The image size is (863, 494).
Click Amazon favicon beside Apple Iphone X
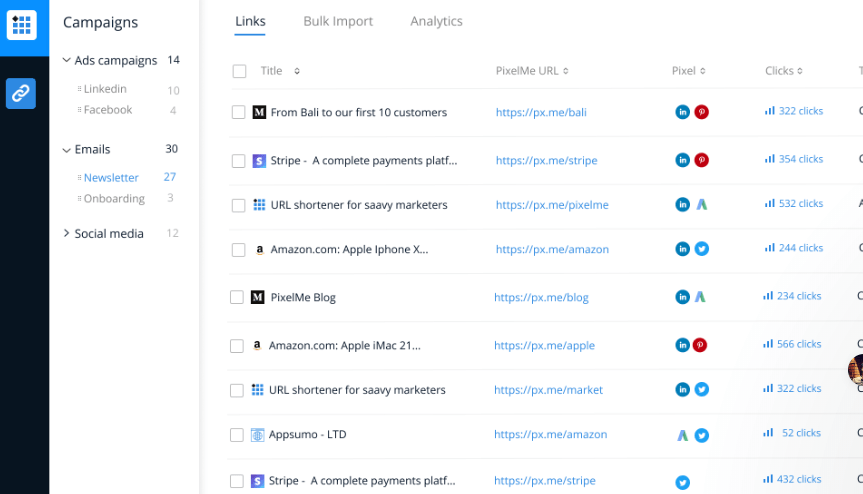point(259,250)
